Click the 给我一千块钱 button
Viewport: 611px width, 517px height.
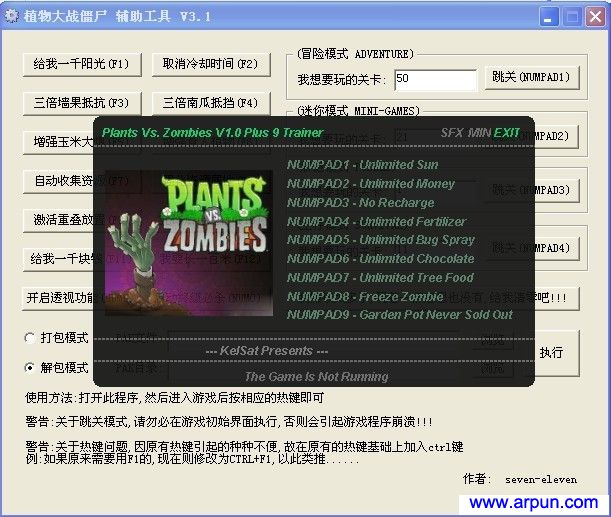click(x=58, y=259)
